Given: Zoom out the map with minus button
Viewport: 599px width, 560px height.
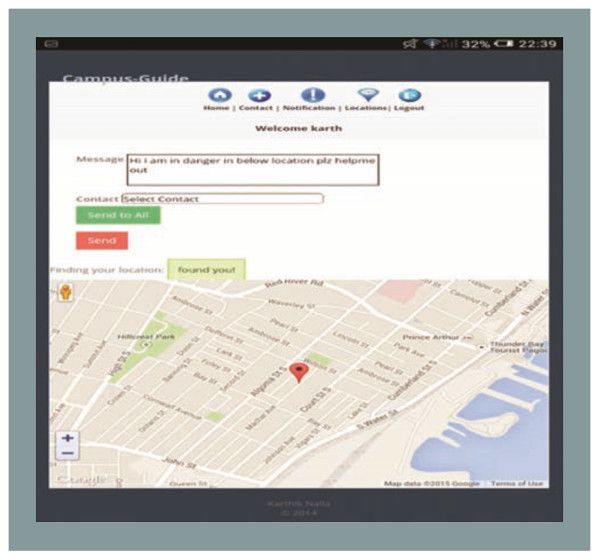Looking at the screenshot, I should 68,453.
